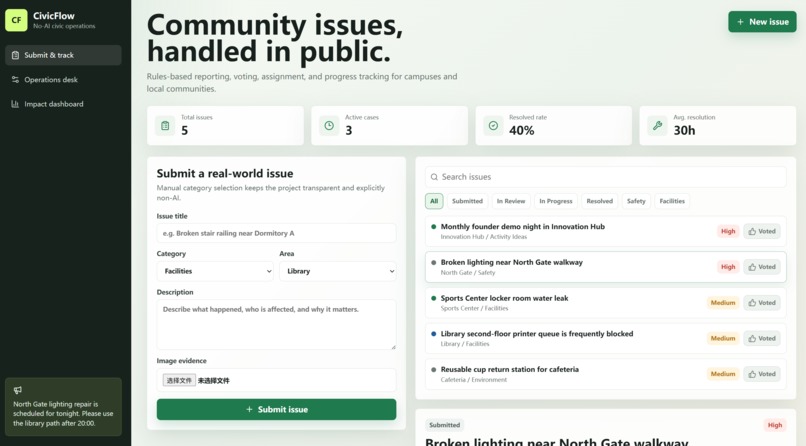Screen dimensions: 806x446
Task: Open Submit & track in sidebar
Action: 63,55
